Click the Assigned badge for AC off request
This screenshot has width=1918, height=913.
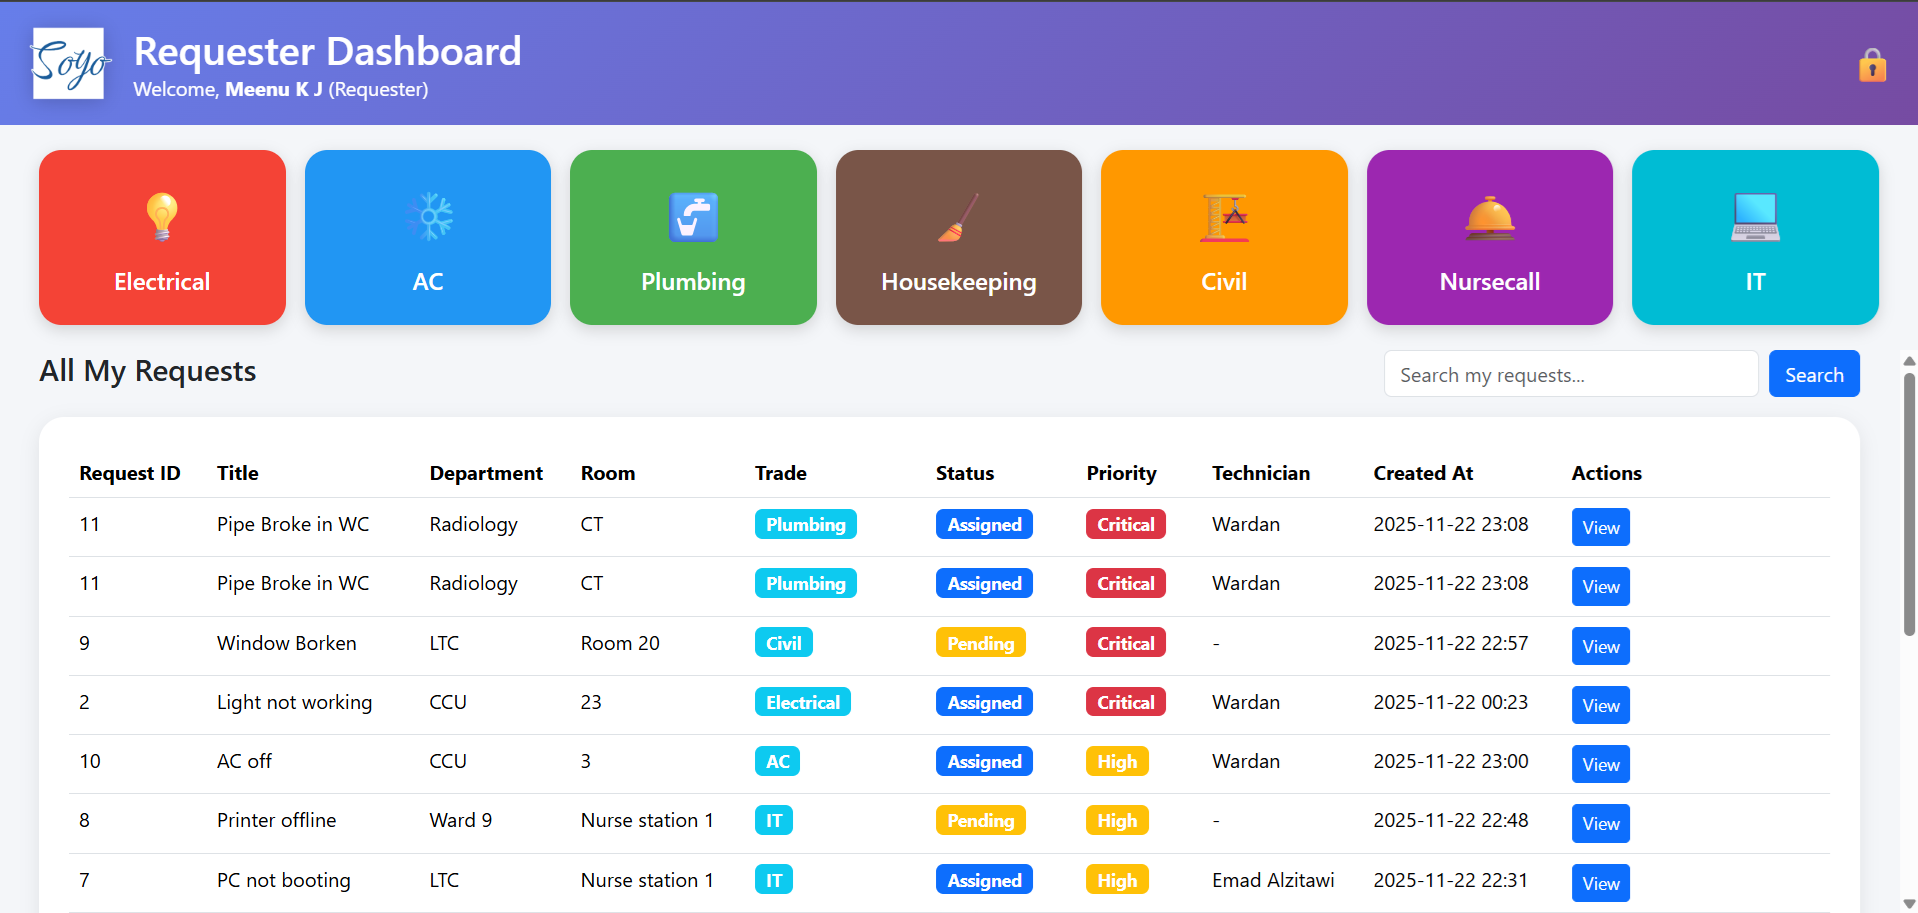983,761
